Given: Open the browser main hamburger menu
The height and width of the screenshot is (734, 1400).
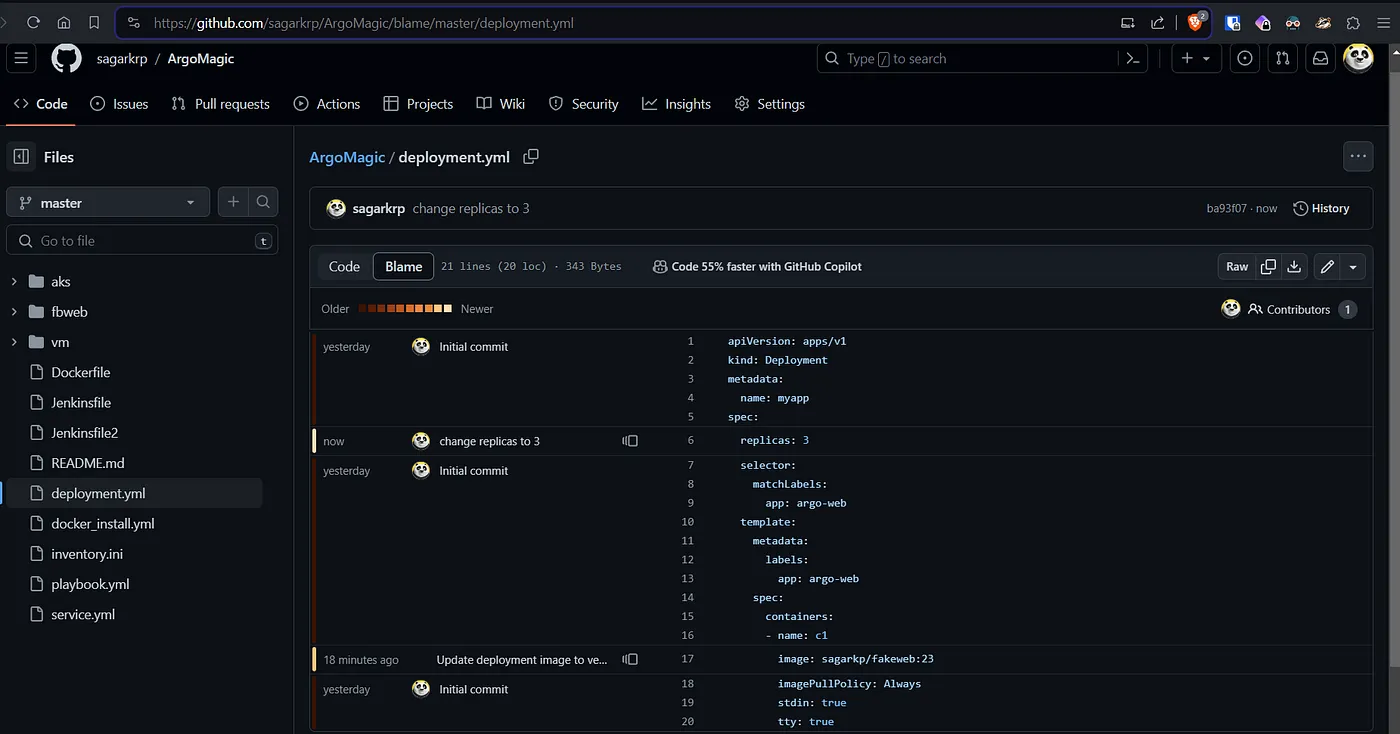Looking at the screenshot, I should (1384, 22).
